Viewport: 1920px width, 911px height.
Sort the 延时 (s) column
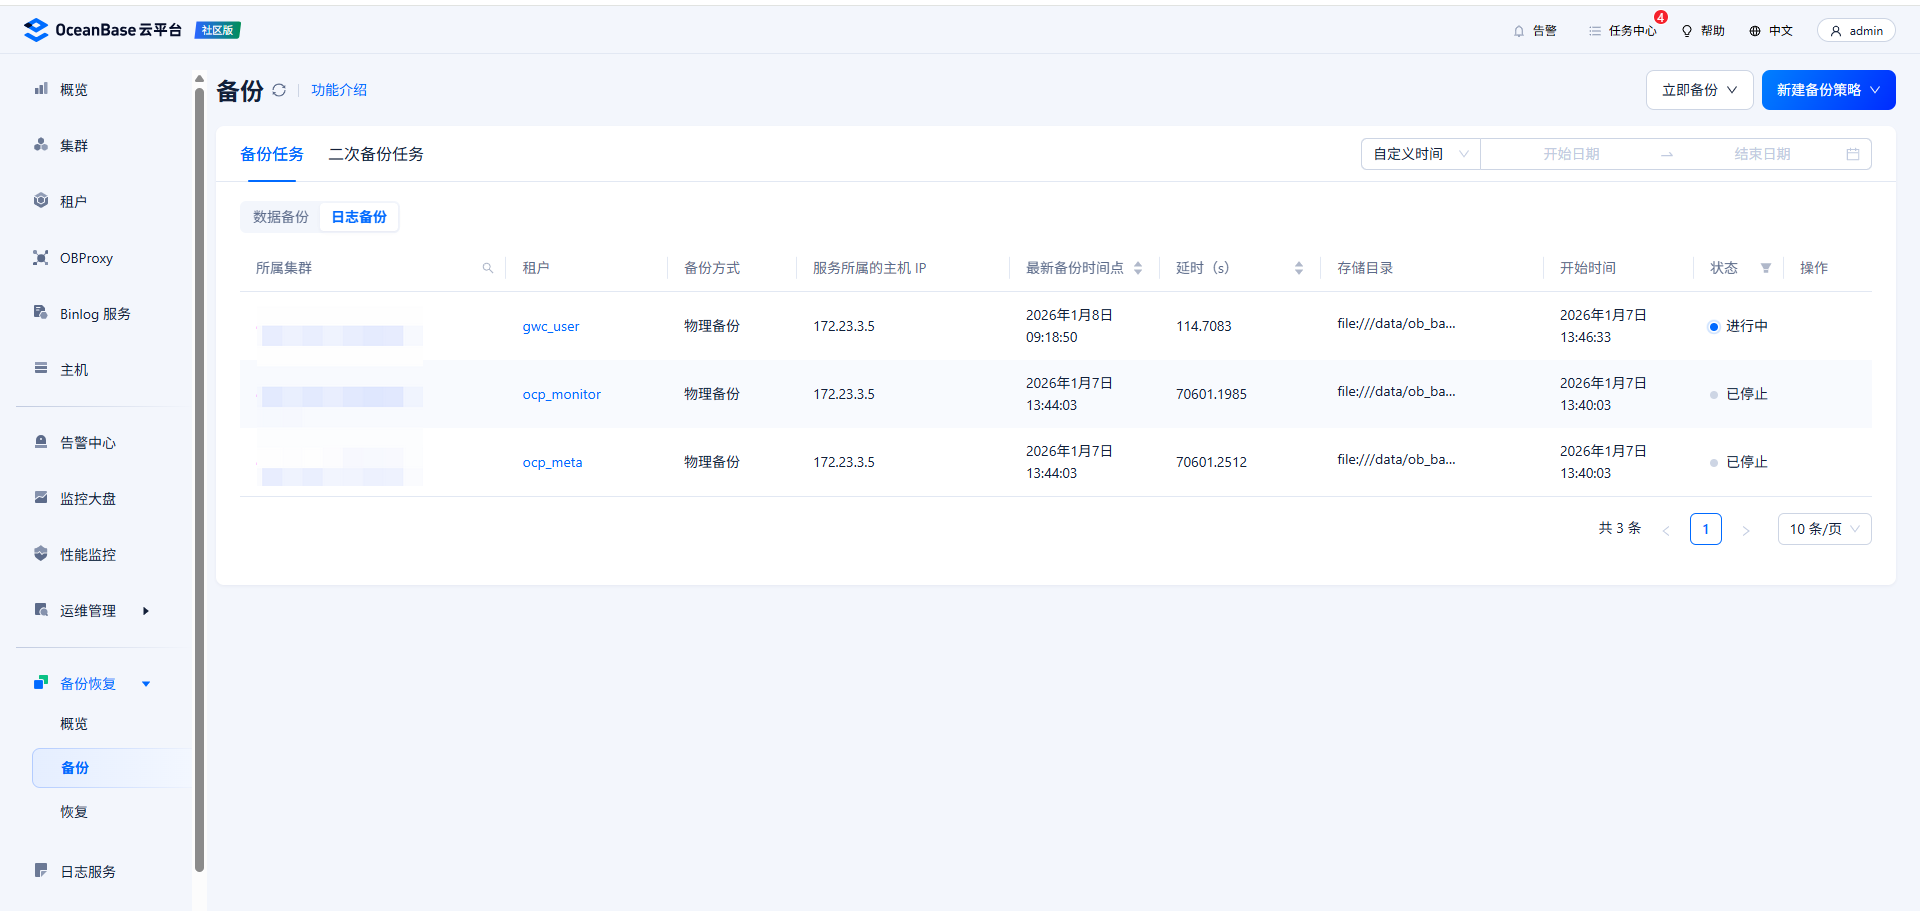[1298, 268]
